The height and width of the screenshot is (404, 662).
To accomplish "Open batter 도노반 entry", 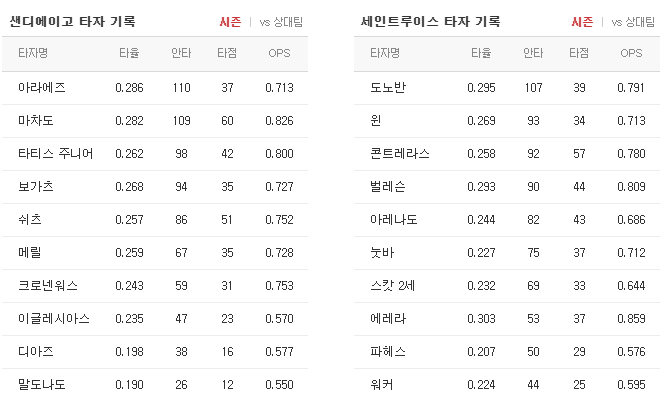I will 388,88.
